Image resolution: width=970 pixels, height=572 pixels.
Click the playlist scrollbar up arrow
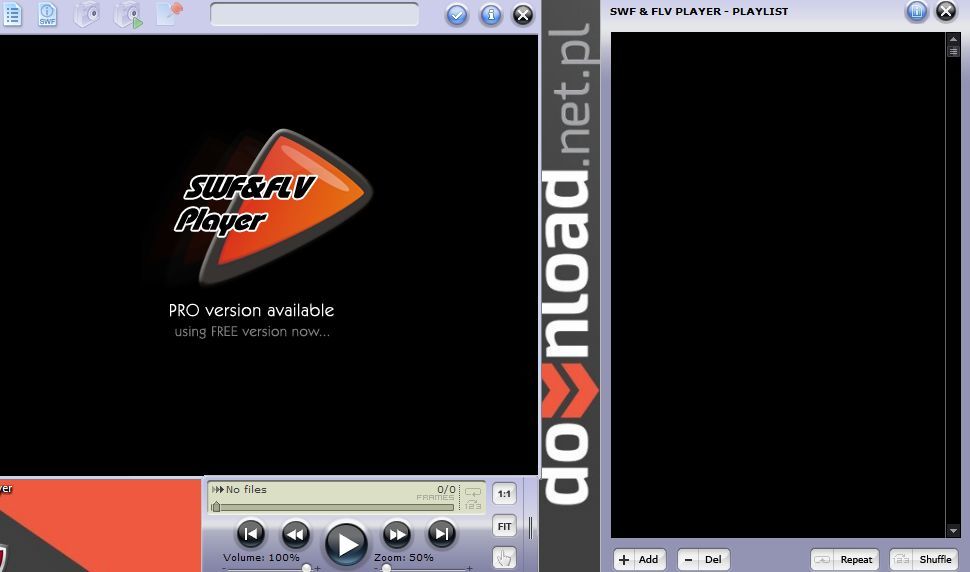pos(953,39)
